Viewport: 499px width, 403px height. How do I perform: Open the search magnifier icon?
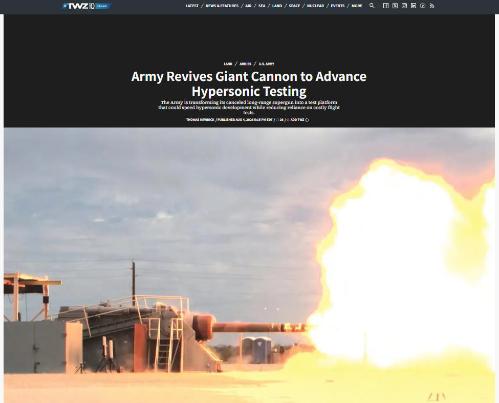(372, 6)
